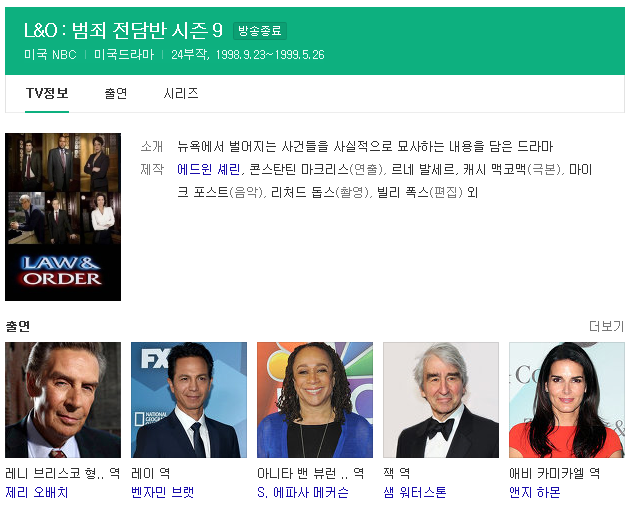Viewport: 632px width, 520px height.
Task: Click the role text 아니타 밴 뷰런 .. 역
Action: pos(310,473)
